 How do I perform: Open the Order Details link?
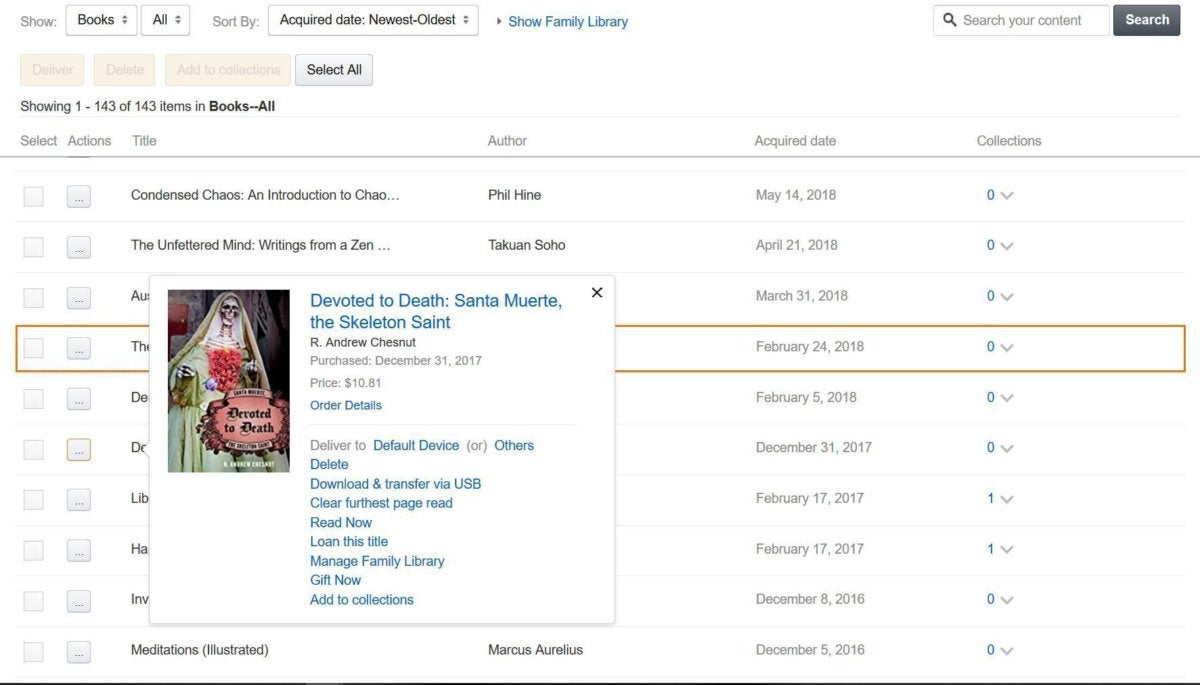click(346, 405)
